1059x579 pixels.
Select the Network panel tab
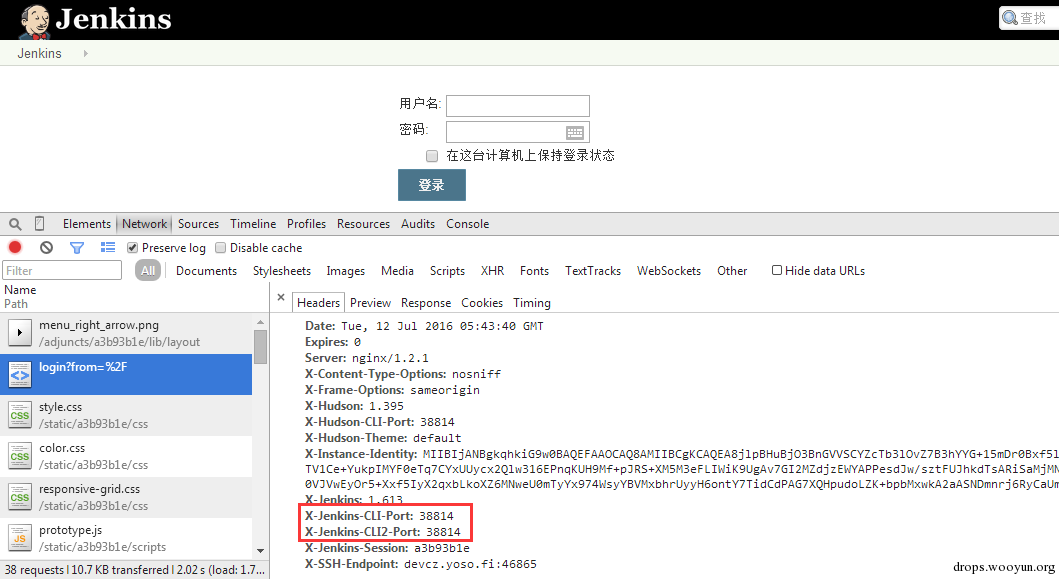pyautogui.click(x=145, y=224)
